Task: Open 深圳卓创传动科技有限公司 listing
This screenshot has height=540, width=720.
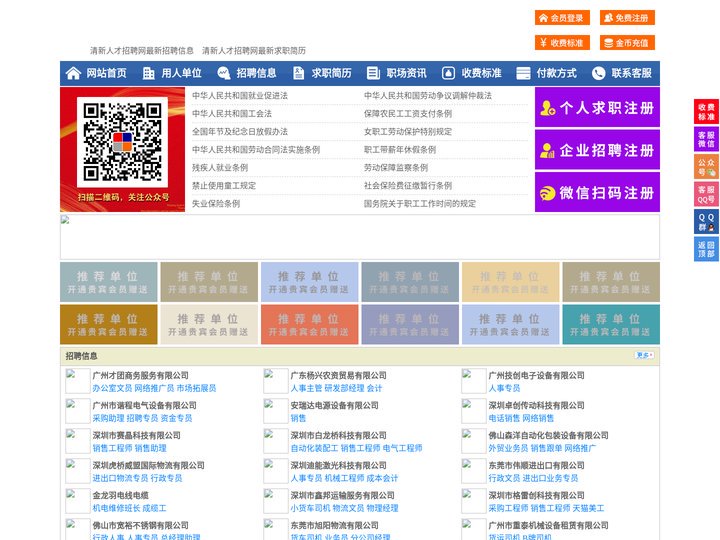Action: pos(536,405)
